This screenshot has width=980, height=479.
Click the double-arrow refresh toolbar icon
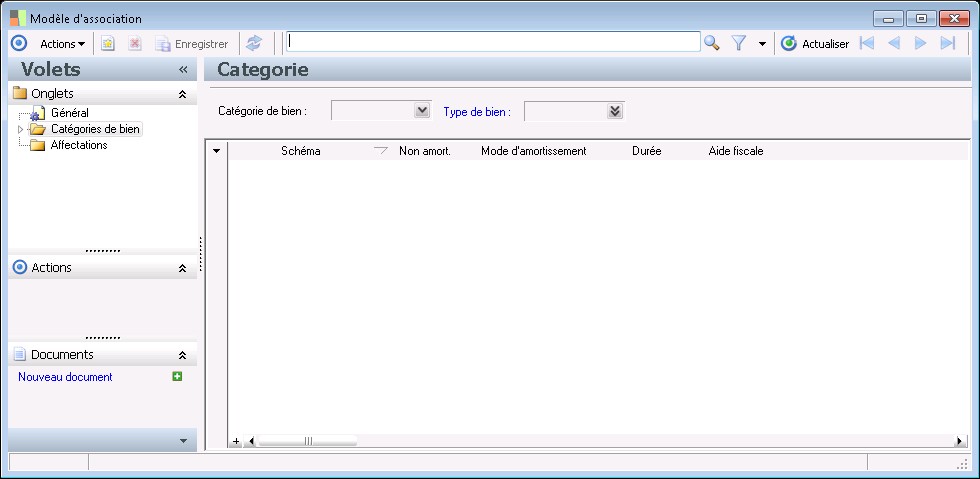tap(253, 43)
